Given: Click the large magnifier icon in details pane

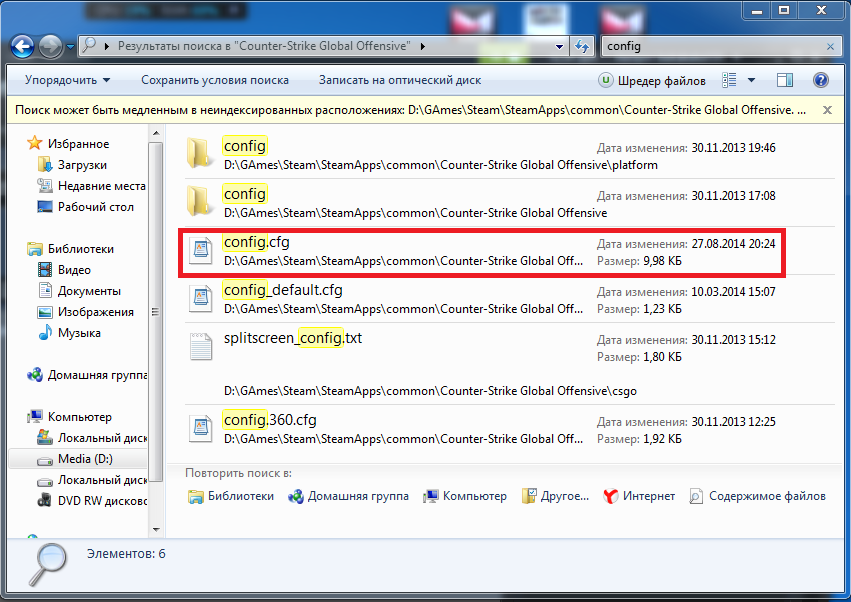Looking at the screenshot, I should pyautogui.click(x=48, y=564).
